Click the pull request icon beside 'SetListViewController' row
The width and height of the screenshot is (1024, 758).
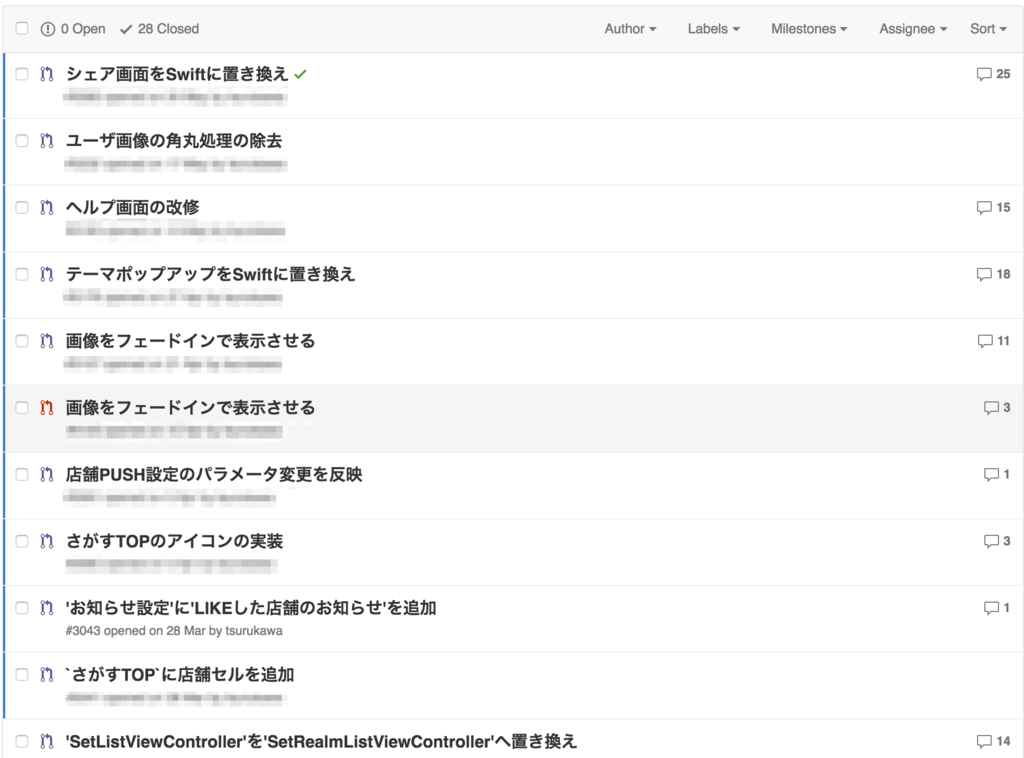[46, 741]
